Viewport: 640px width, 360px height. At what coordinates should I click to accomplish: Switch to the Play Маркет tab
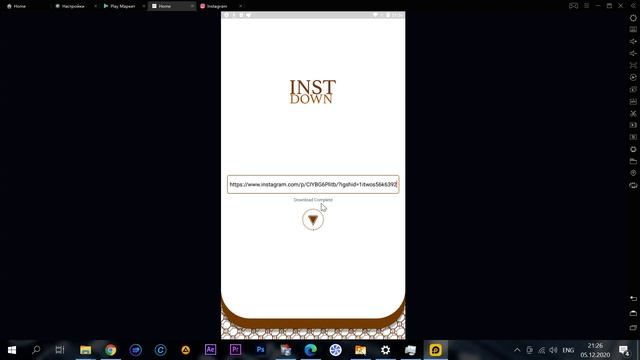point(119,6)
